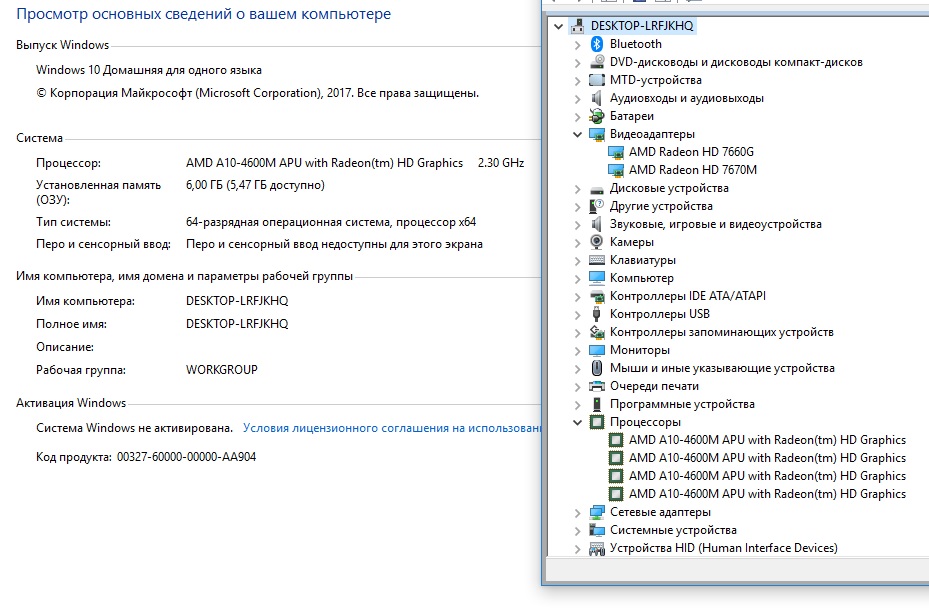This screenshot has width=929, height=611.
Task: Click the Очереди печати printer icon
Action: pos(597,386)
